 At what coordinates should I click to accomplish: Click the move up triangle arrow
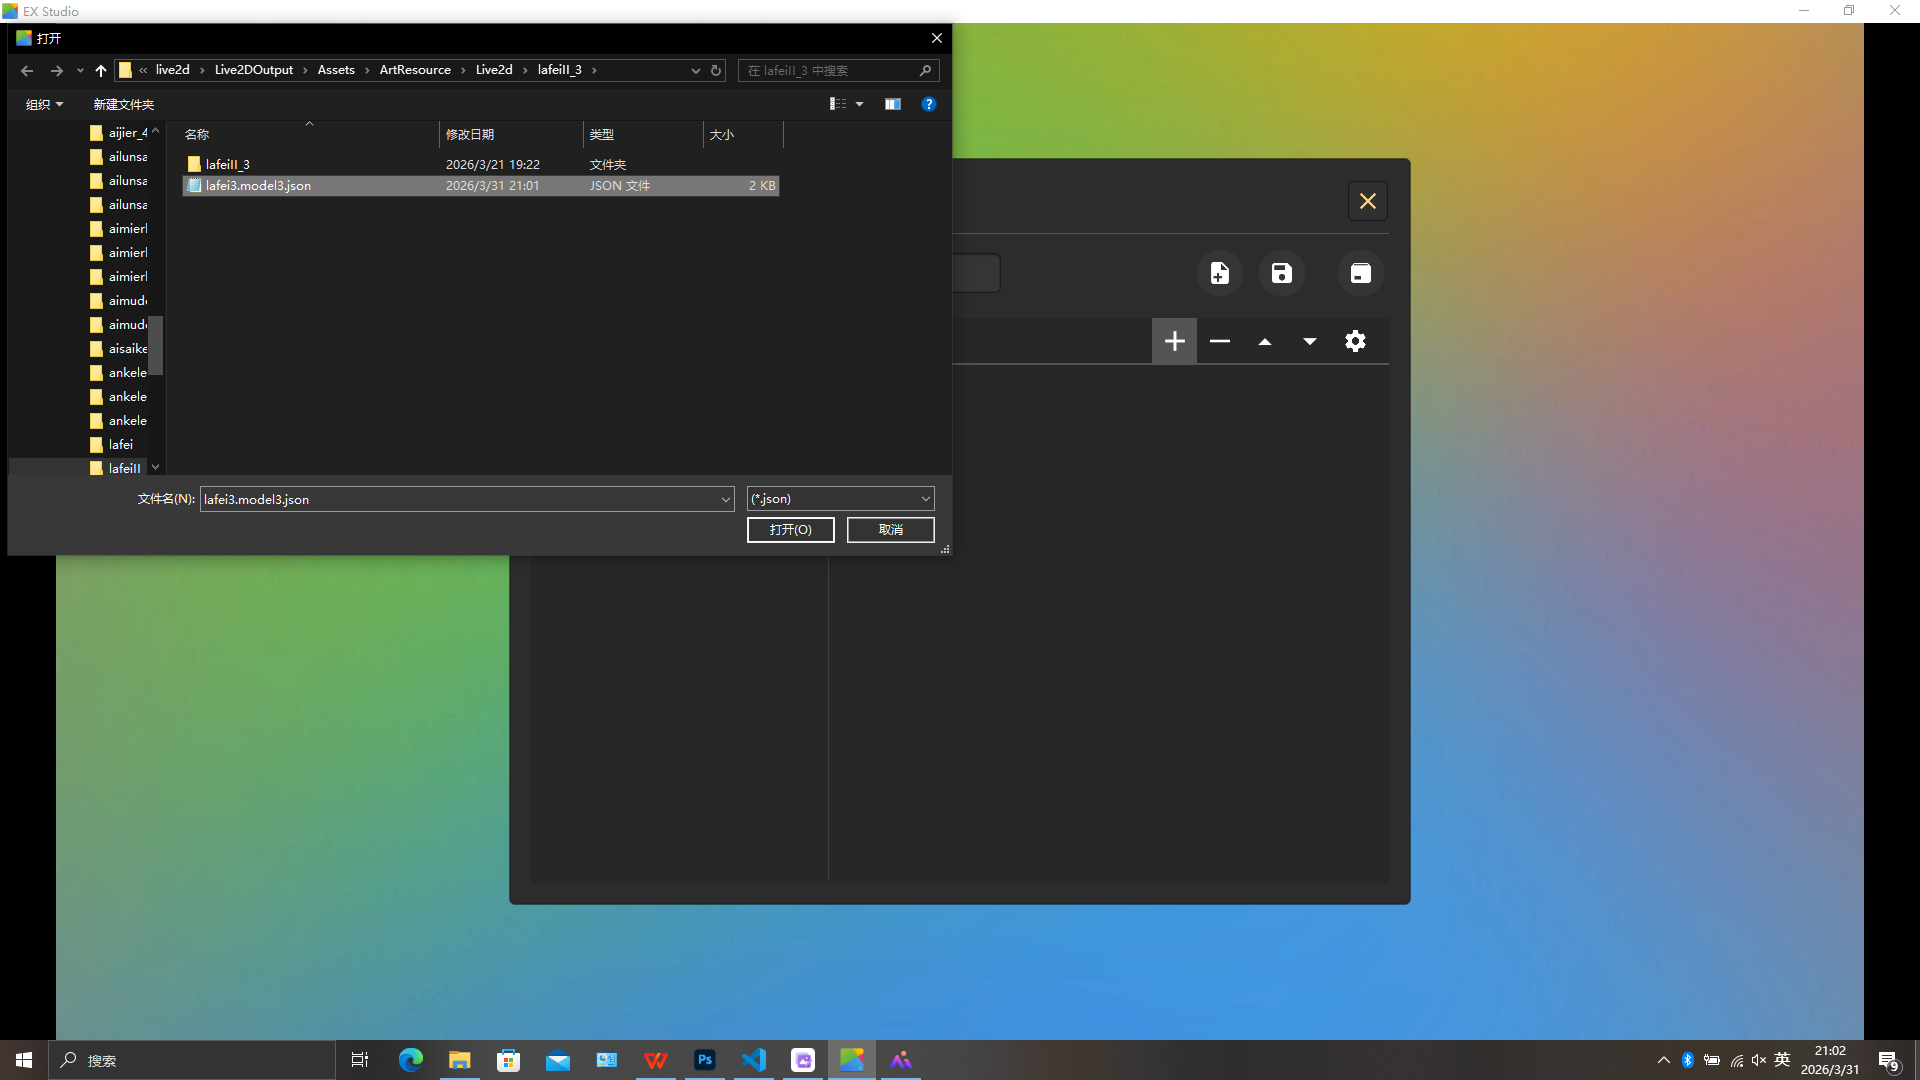[x=1264, y=341]
